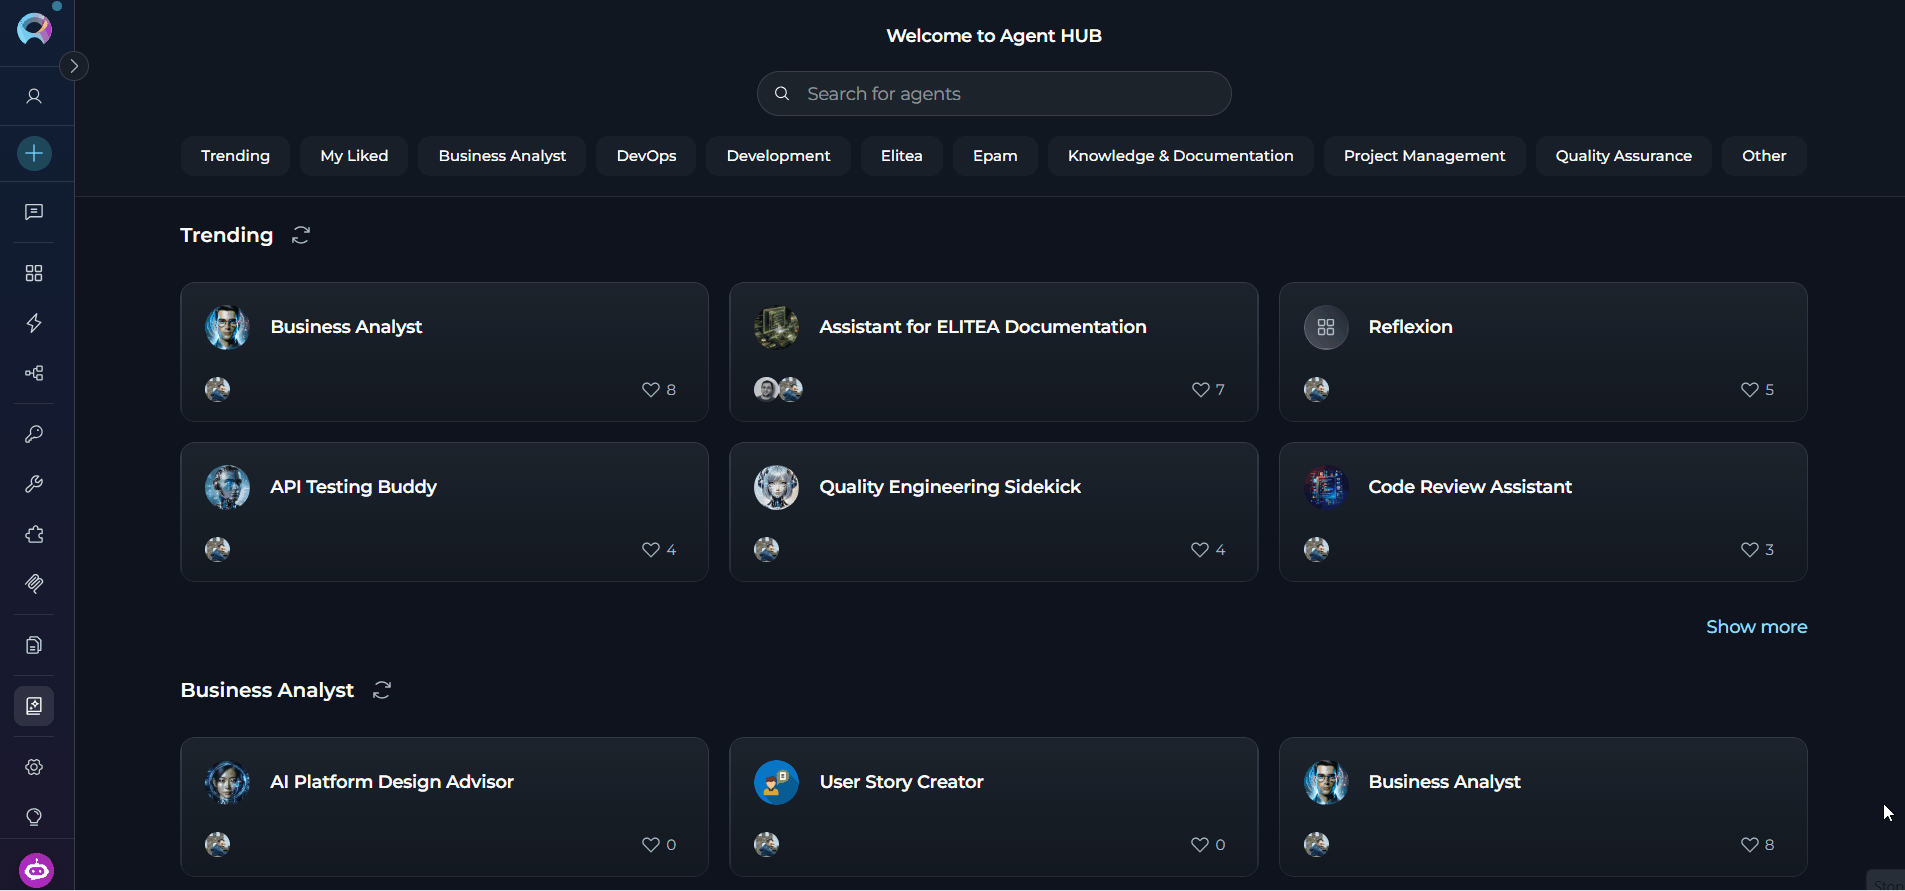Open the key credentials sidebar icon
The height and width of the screenshot is (891, 1905).
click(x=34, y=434)
